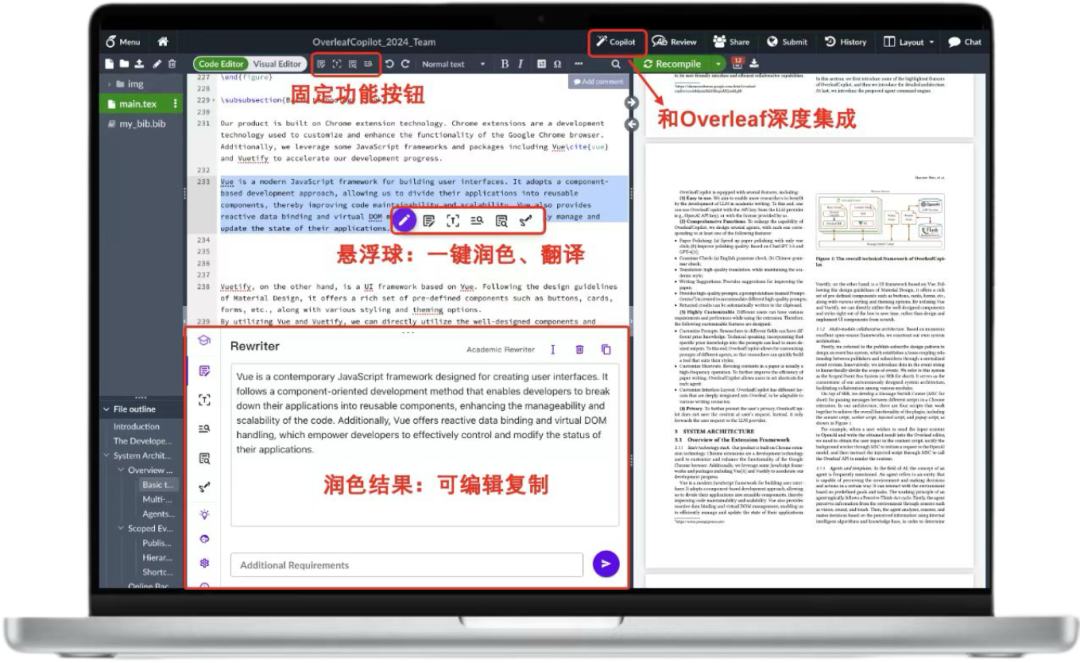This screenshot has width=1080, height=663.
Task: Open the Copilot panel from top bar
Action: pyautogui.click(x=616, y=42)
